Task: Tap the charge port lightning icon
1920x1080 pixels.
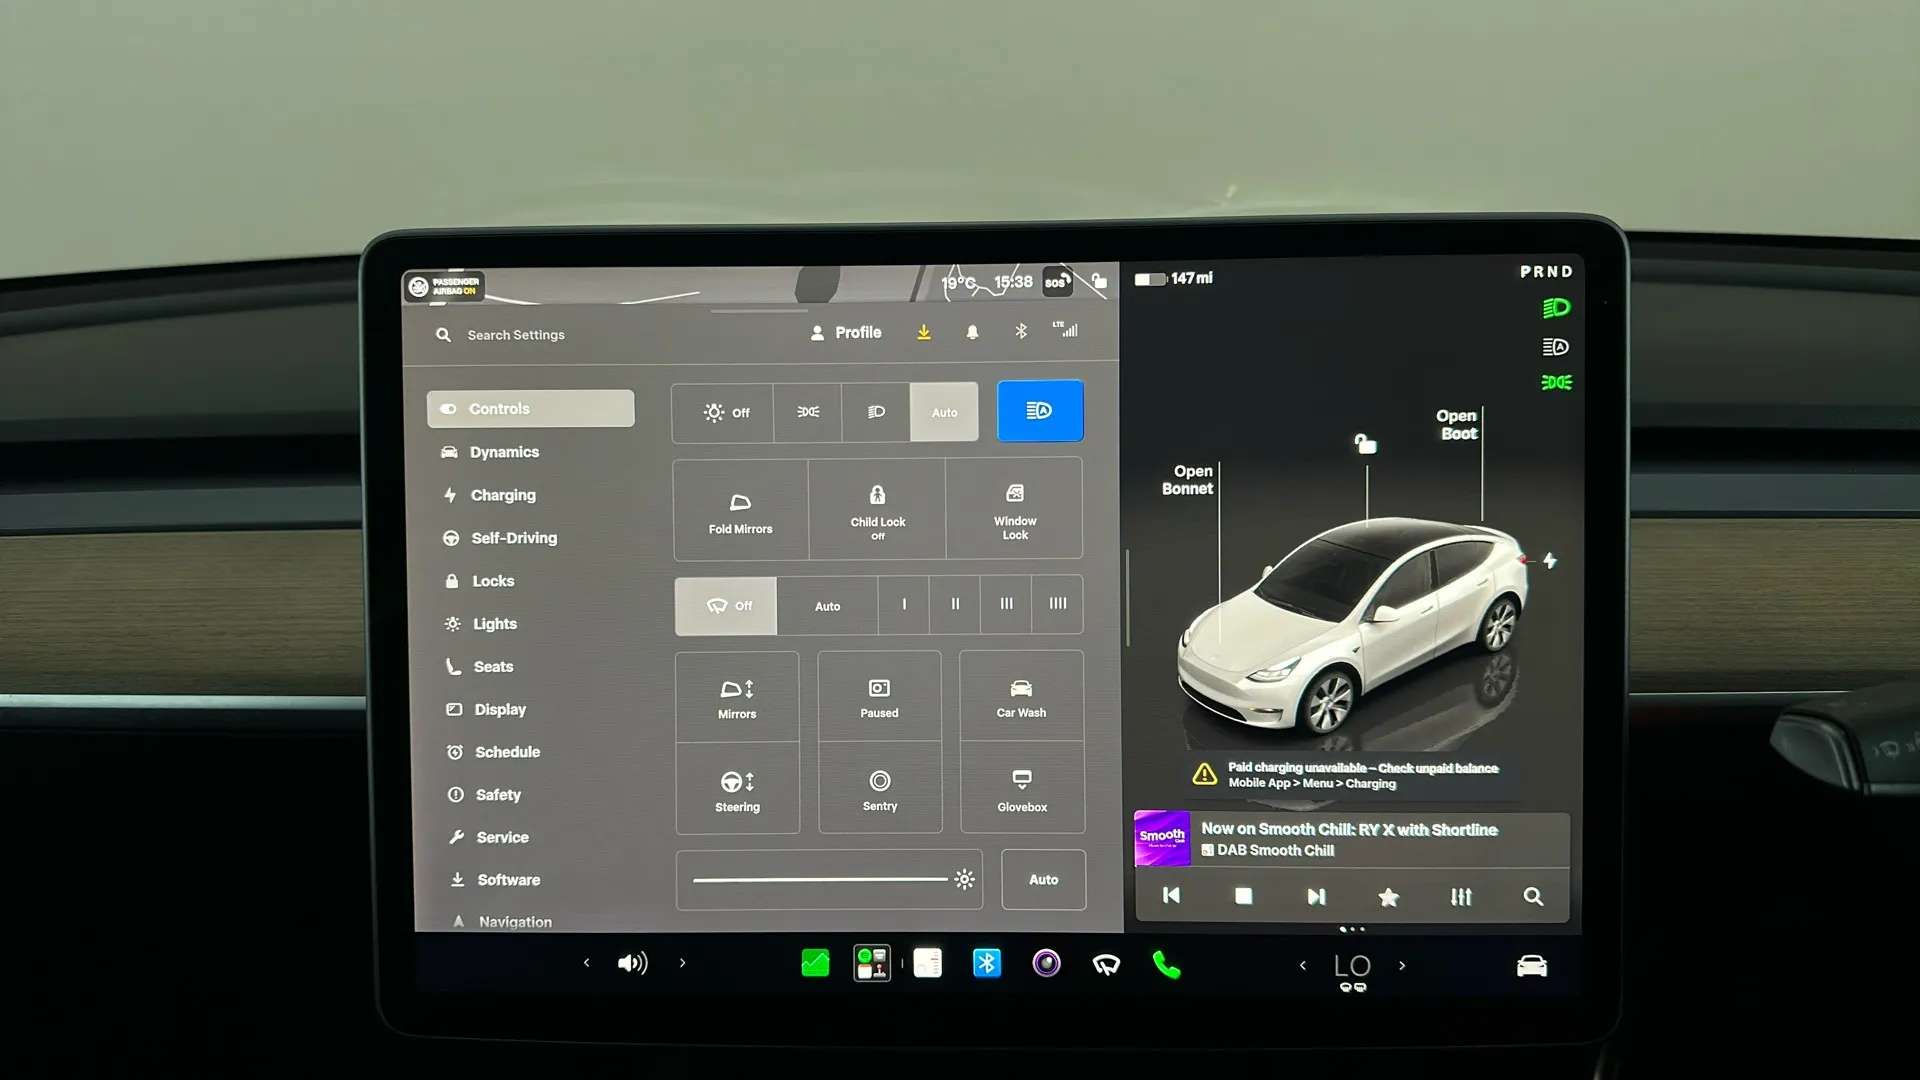Action: [x=1549, y=561]
